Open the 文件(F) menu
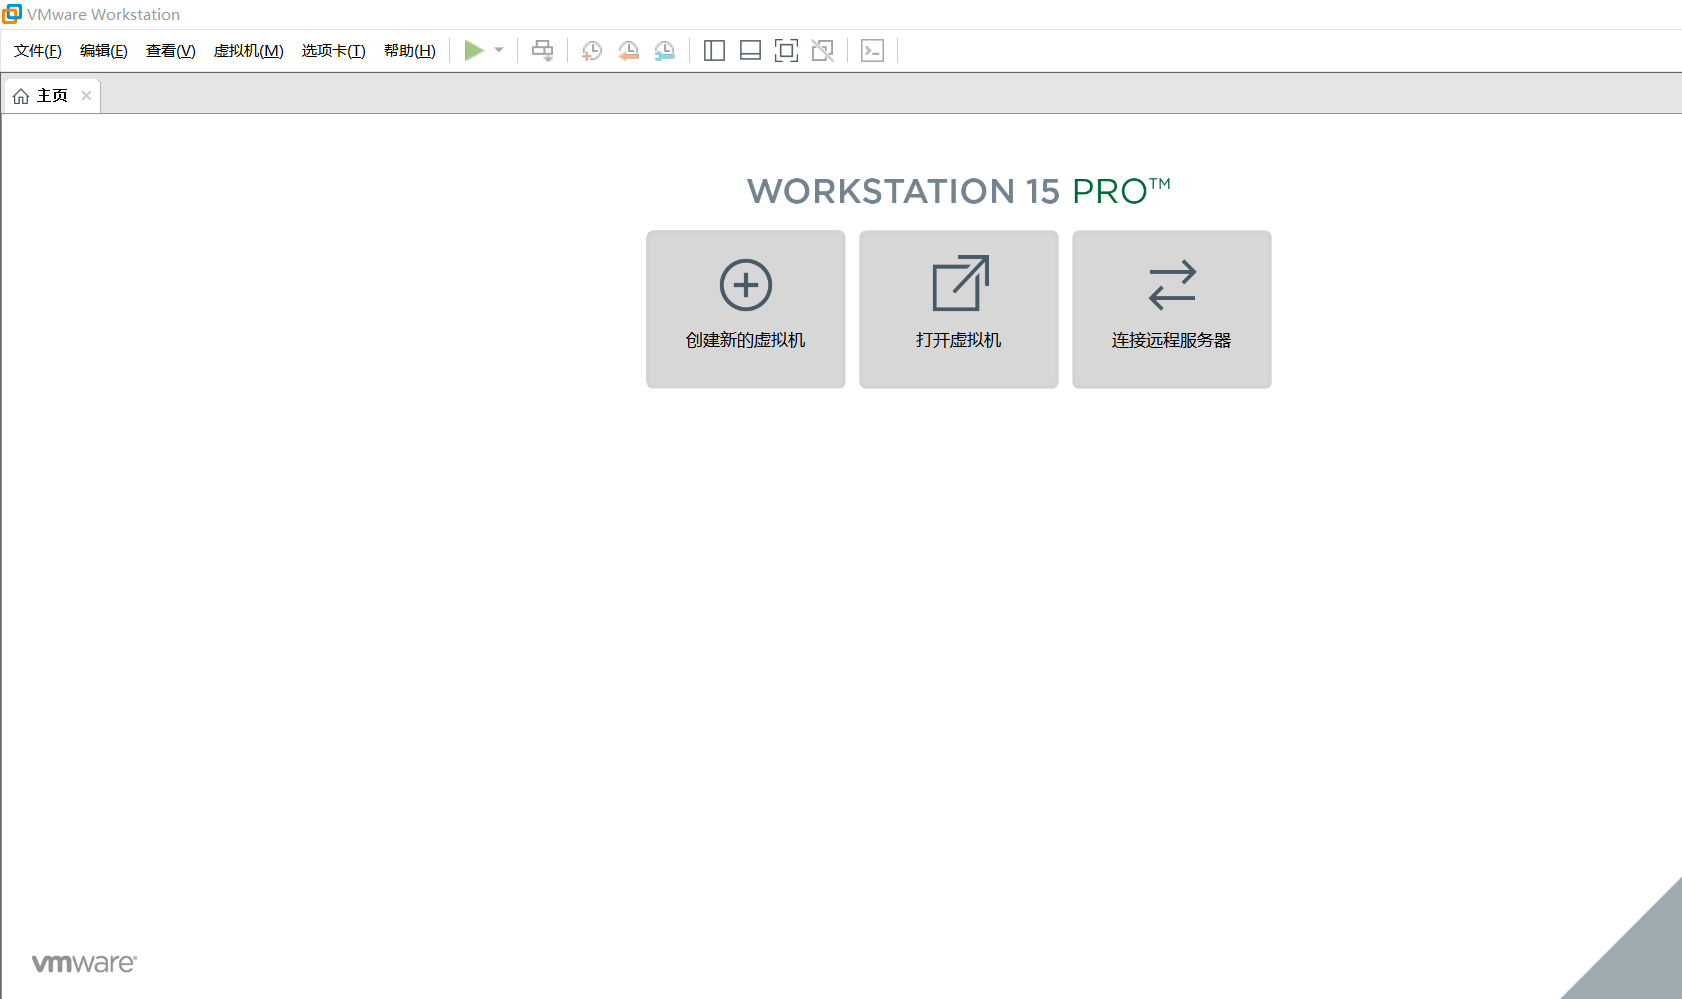The width and height of the screenshot is (1682, 999). pos(38,51)
